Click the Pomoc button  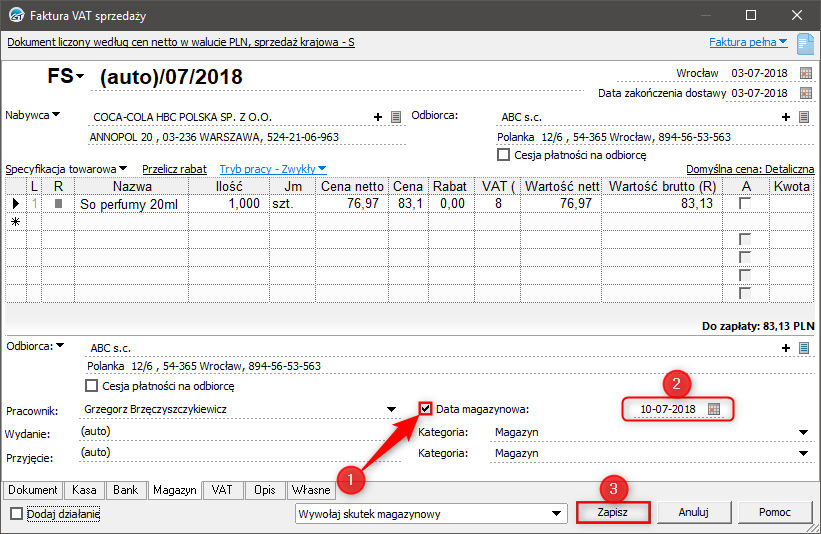coord(774,512)
